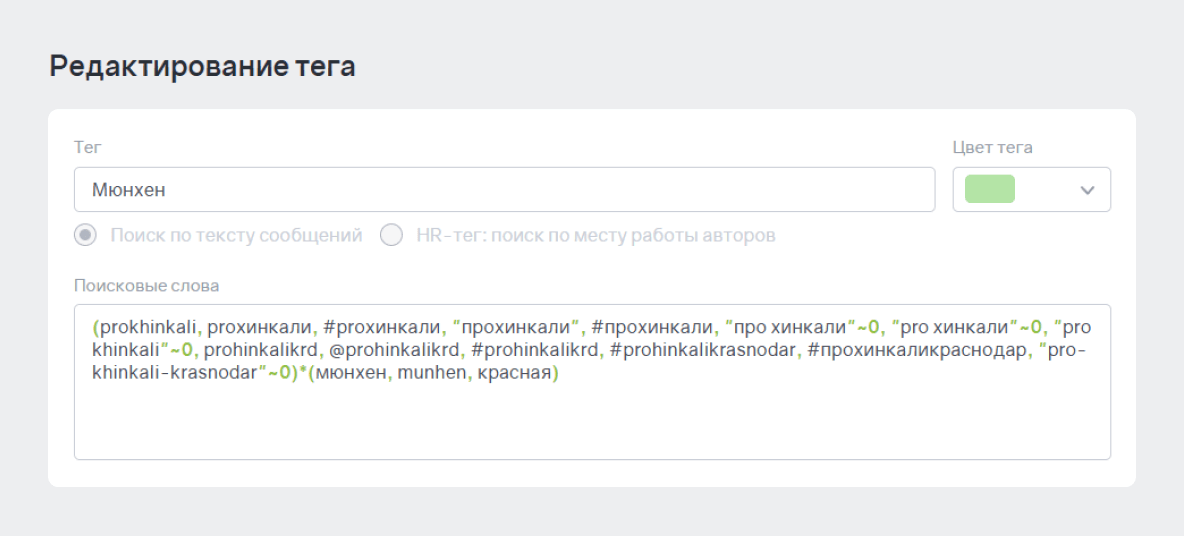Viewport: 1184px width, 536px height.
Task: Select the HR-тег radio button circle
Action: pos(391,236)
